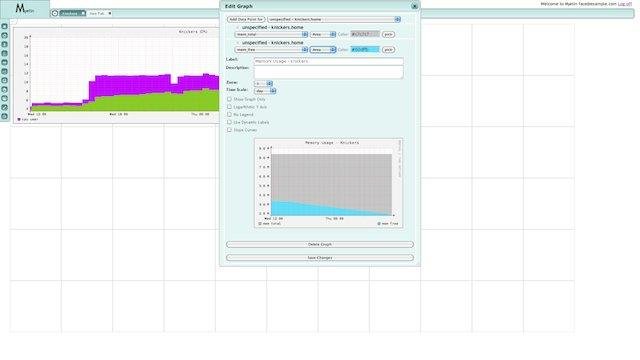Click the topmost icon in the left sidebar
This screenshot has width=640, height=360.
click(4, 27)
